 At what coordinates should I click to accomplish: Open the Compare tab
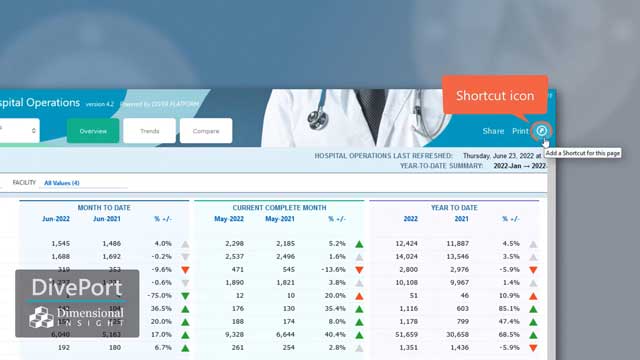click(x=206, y=131)
